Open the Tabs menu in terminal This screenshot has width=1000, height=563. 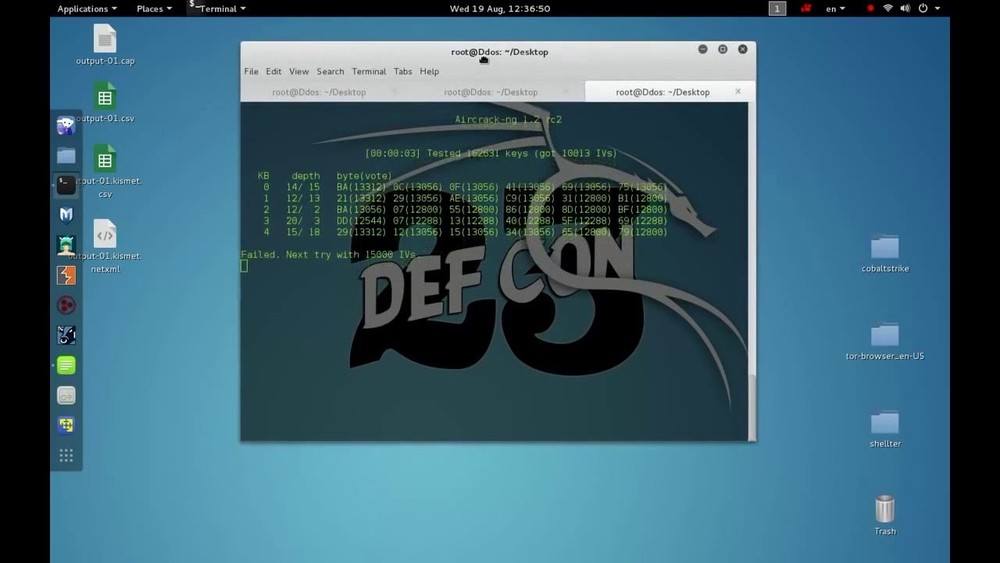[402, 71]
